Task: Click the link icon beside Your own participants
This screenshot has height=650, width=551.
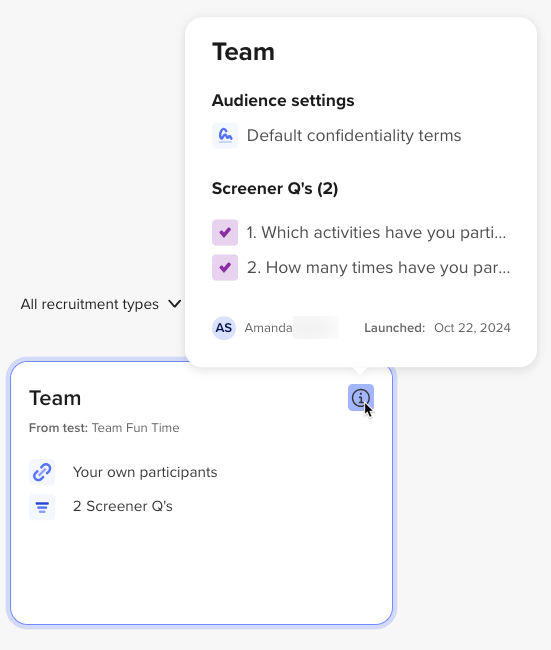Action: [x=42, y=472]
